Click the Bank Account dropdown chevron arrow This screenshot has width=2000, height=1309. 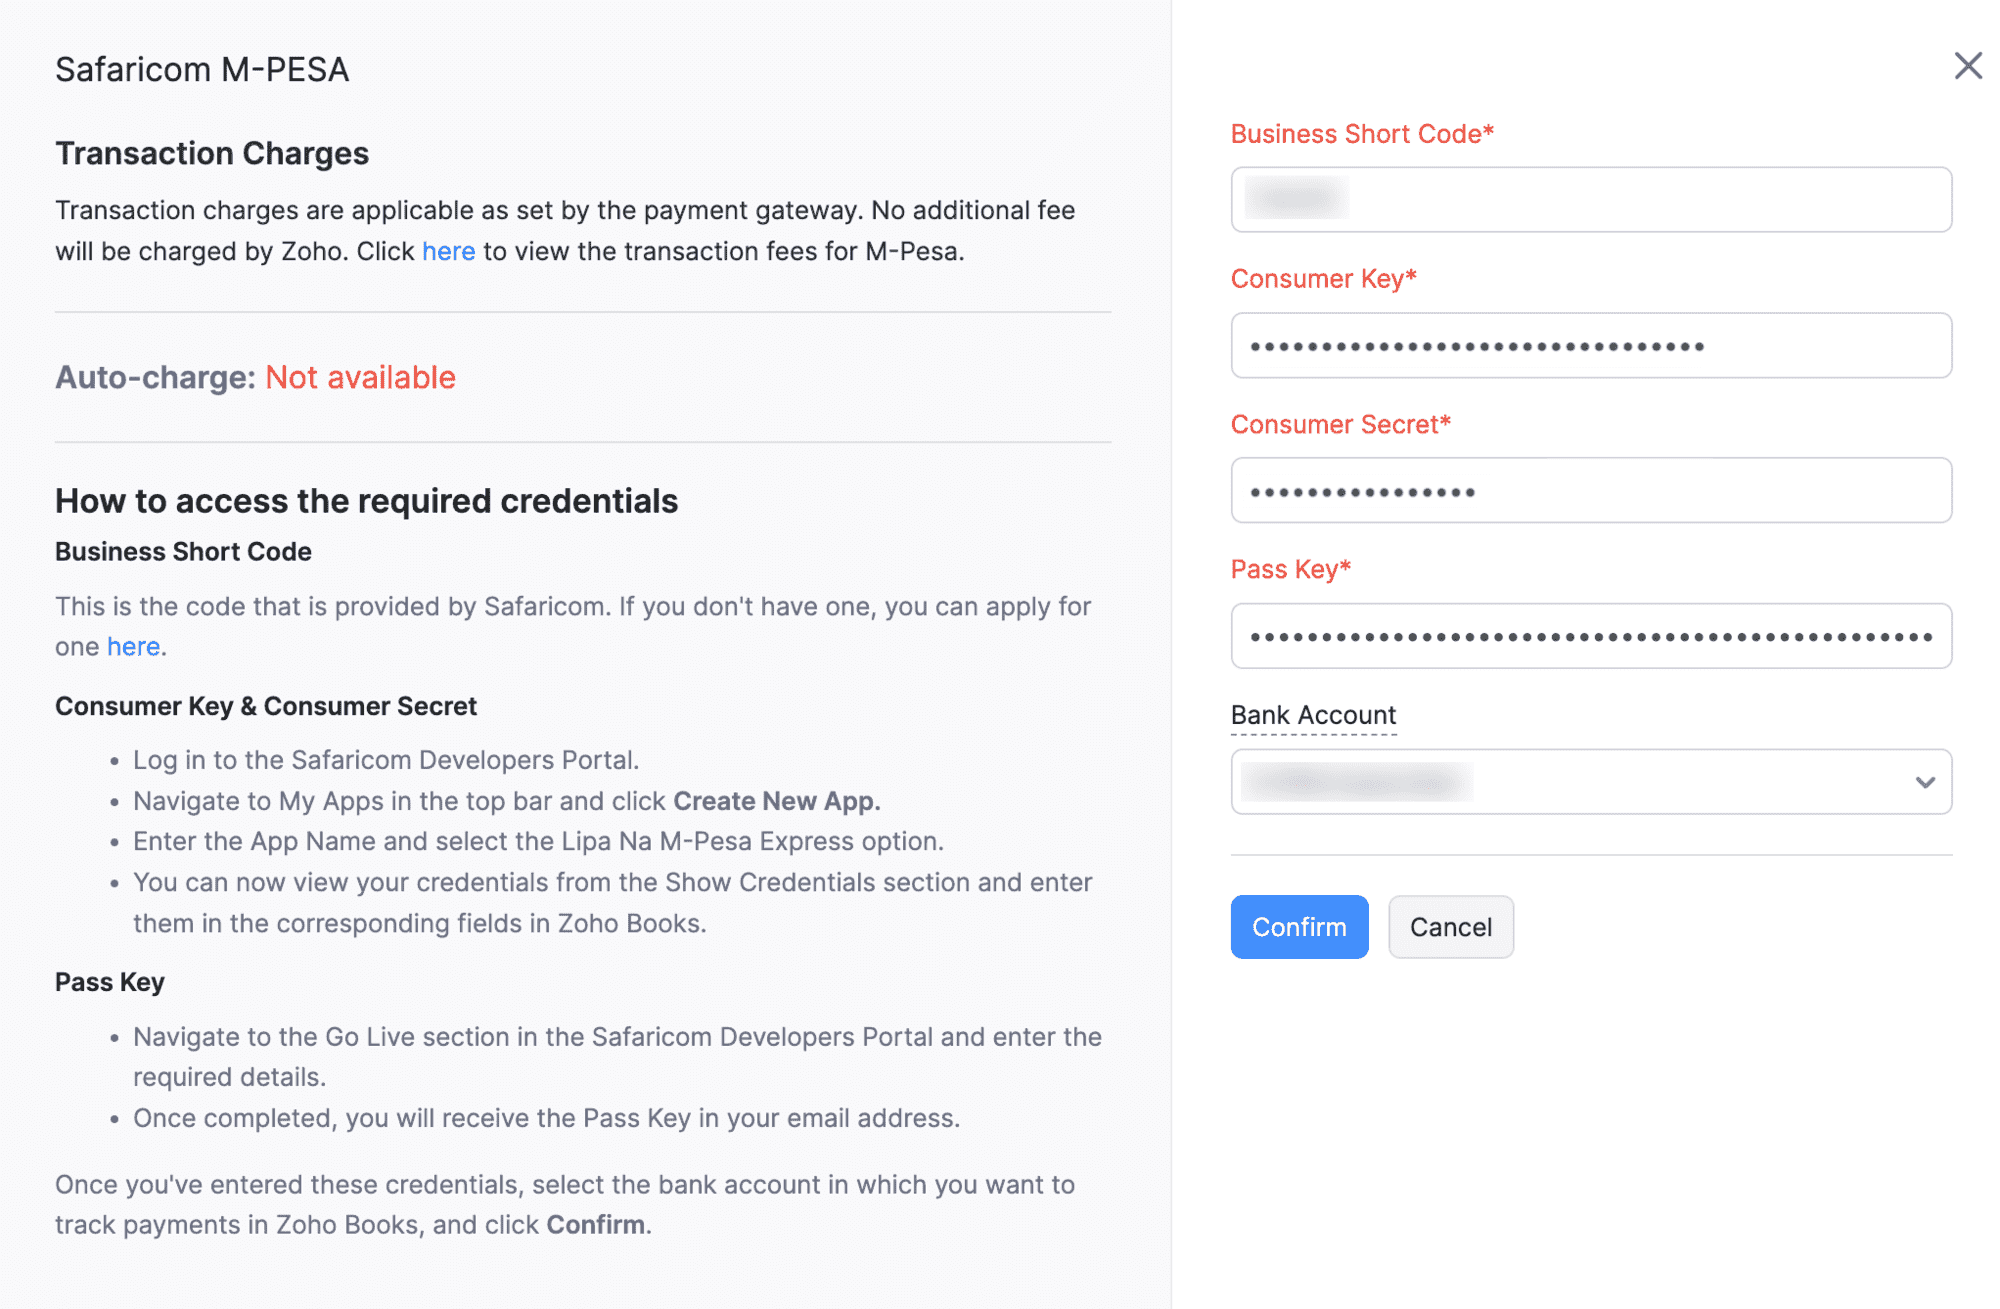click(1925, 782)
